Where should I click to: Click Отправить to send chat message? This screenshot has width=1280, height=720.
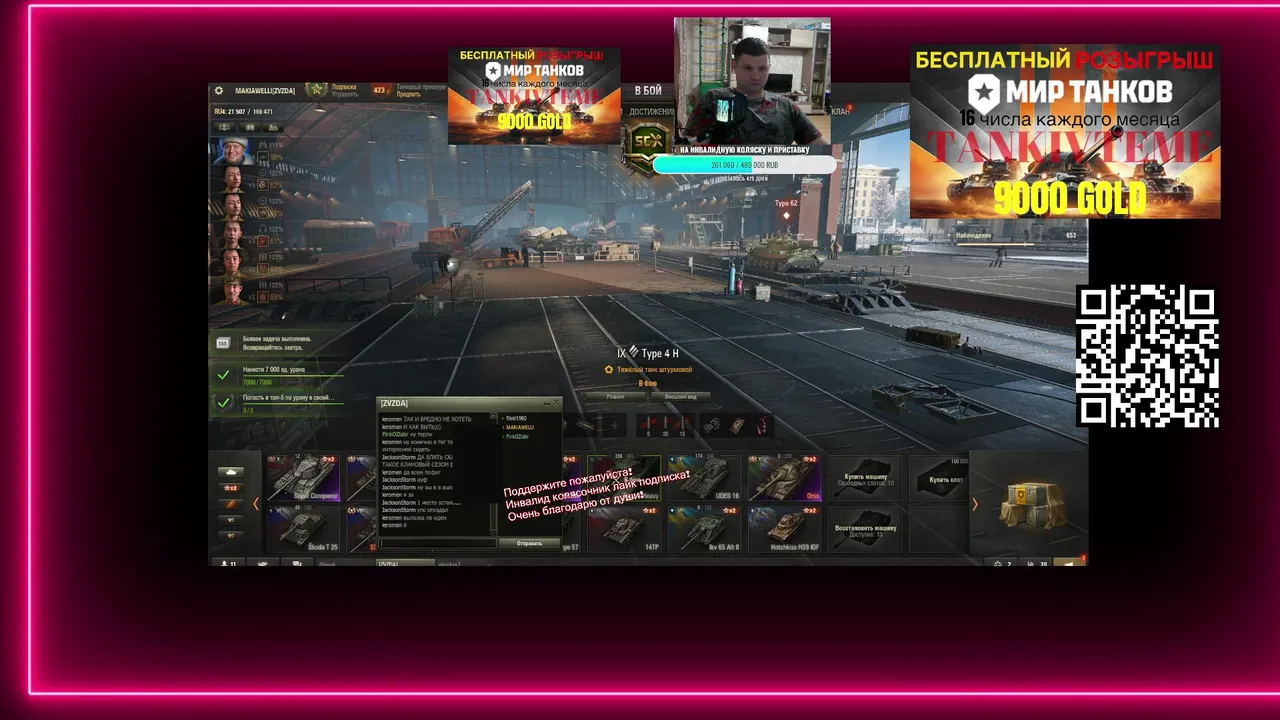[529, 543]
